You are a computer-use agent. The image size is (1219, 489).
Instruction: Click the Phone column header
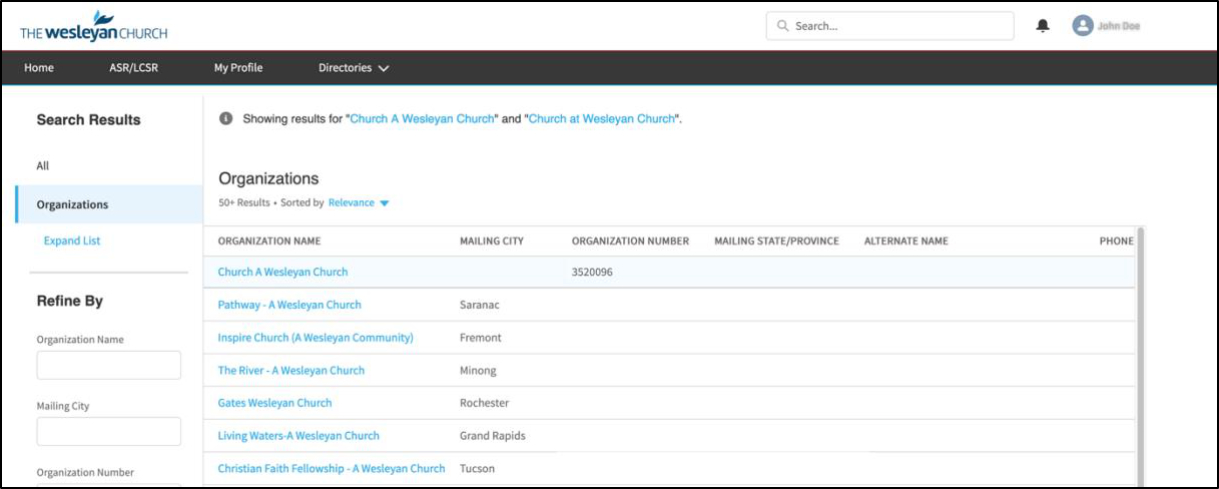point(1116,241)
